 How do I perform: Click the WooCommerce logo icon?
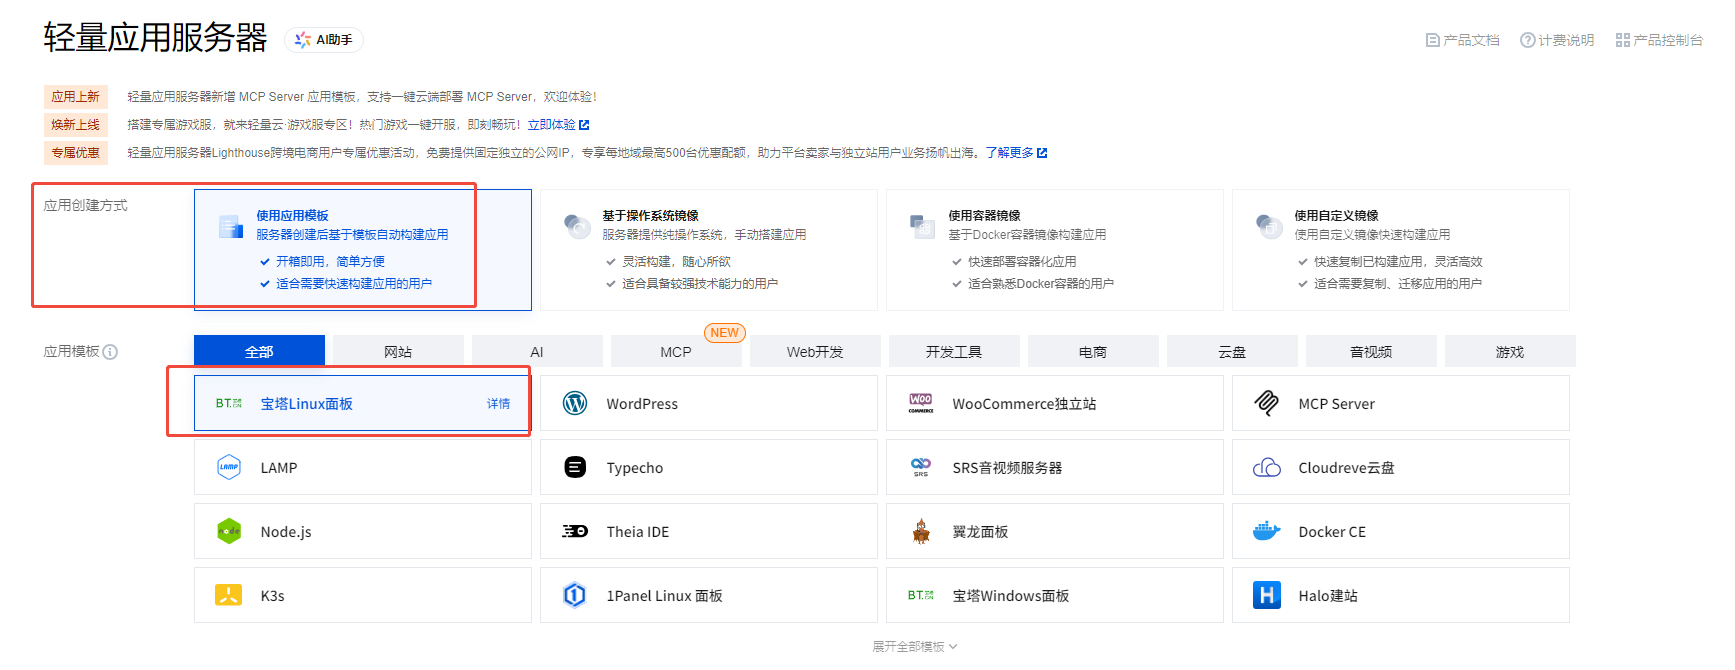921,403
